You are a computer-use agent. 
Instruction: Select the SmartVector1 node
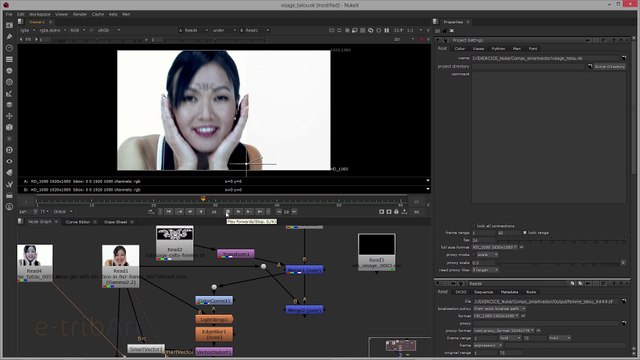[146, 349]
